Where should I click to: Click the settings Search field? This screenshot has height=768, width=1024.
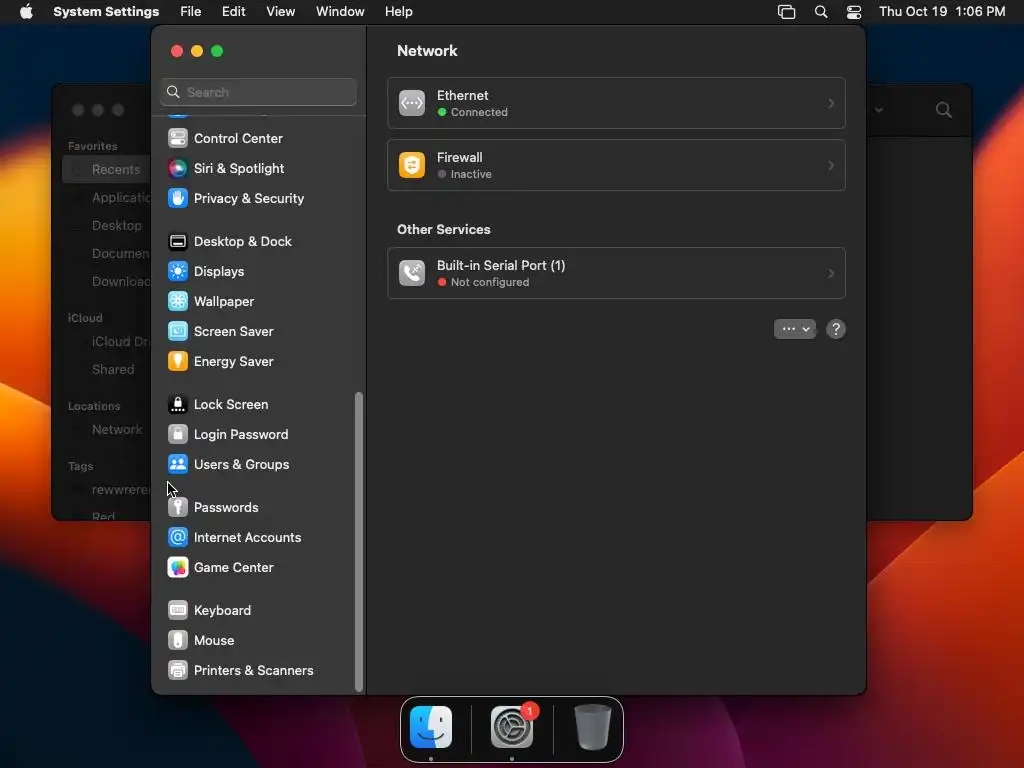click(259, 92)
